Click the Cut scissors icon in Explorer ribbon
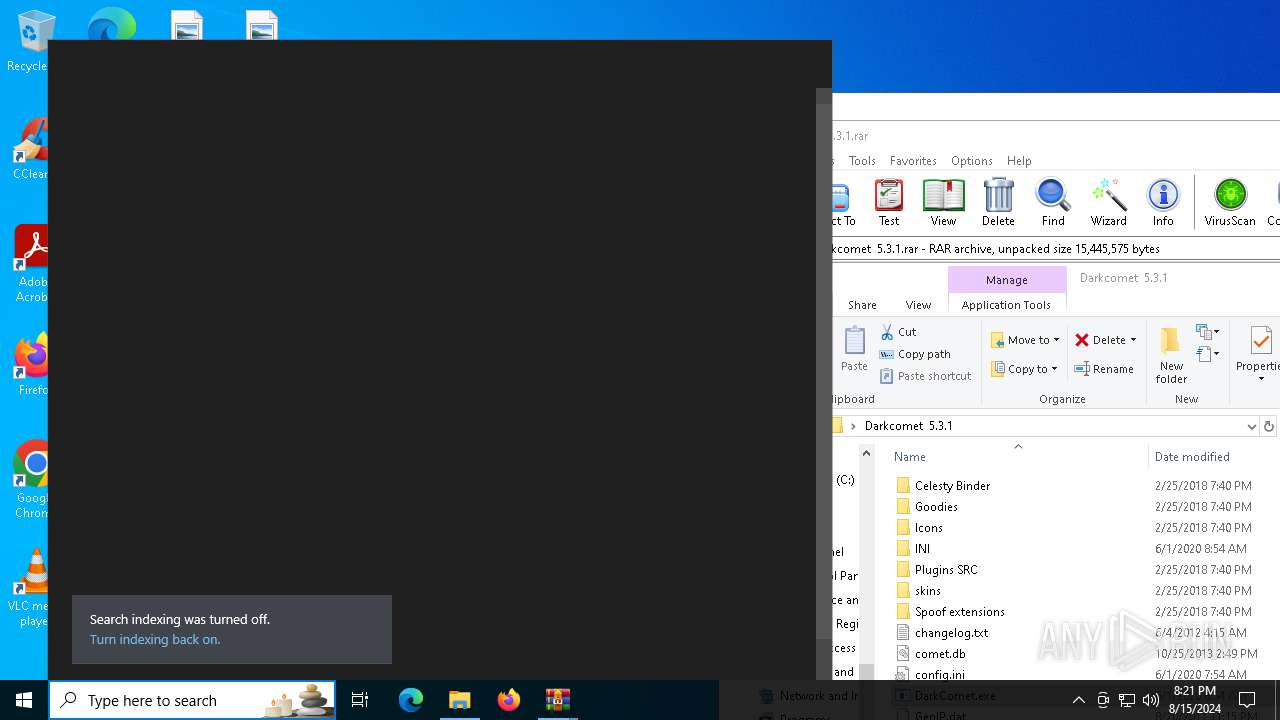Viewport: 1280px width, 720px height. (x=898, y=332)
